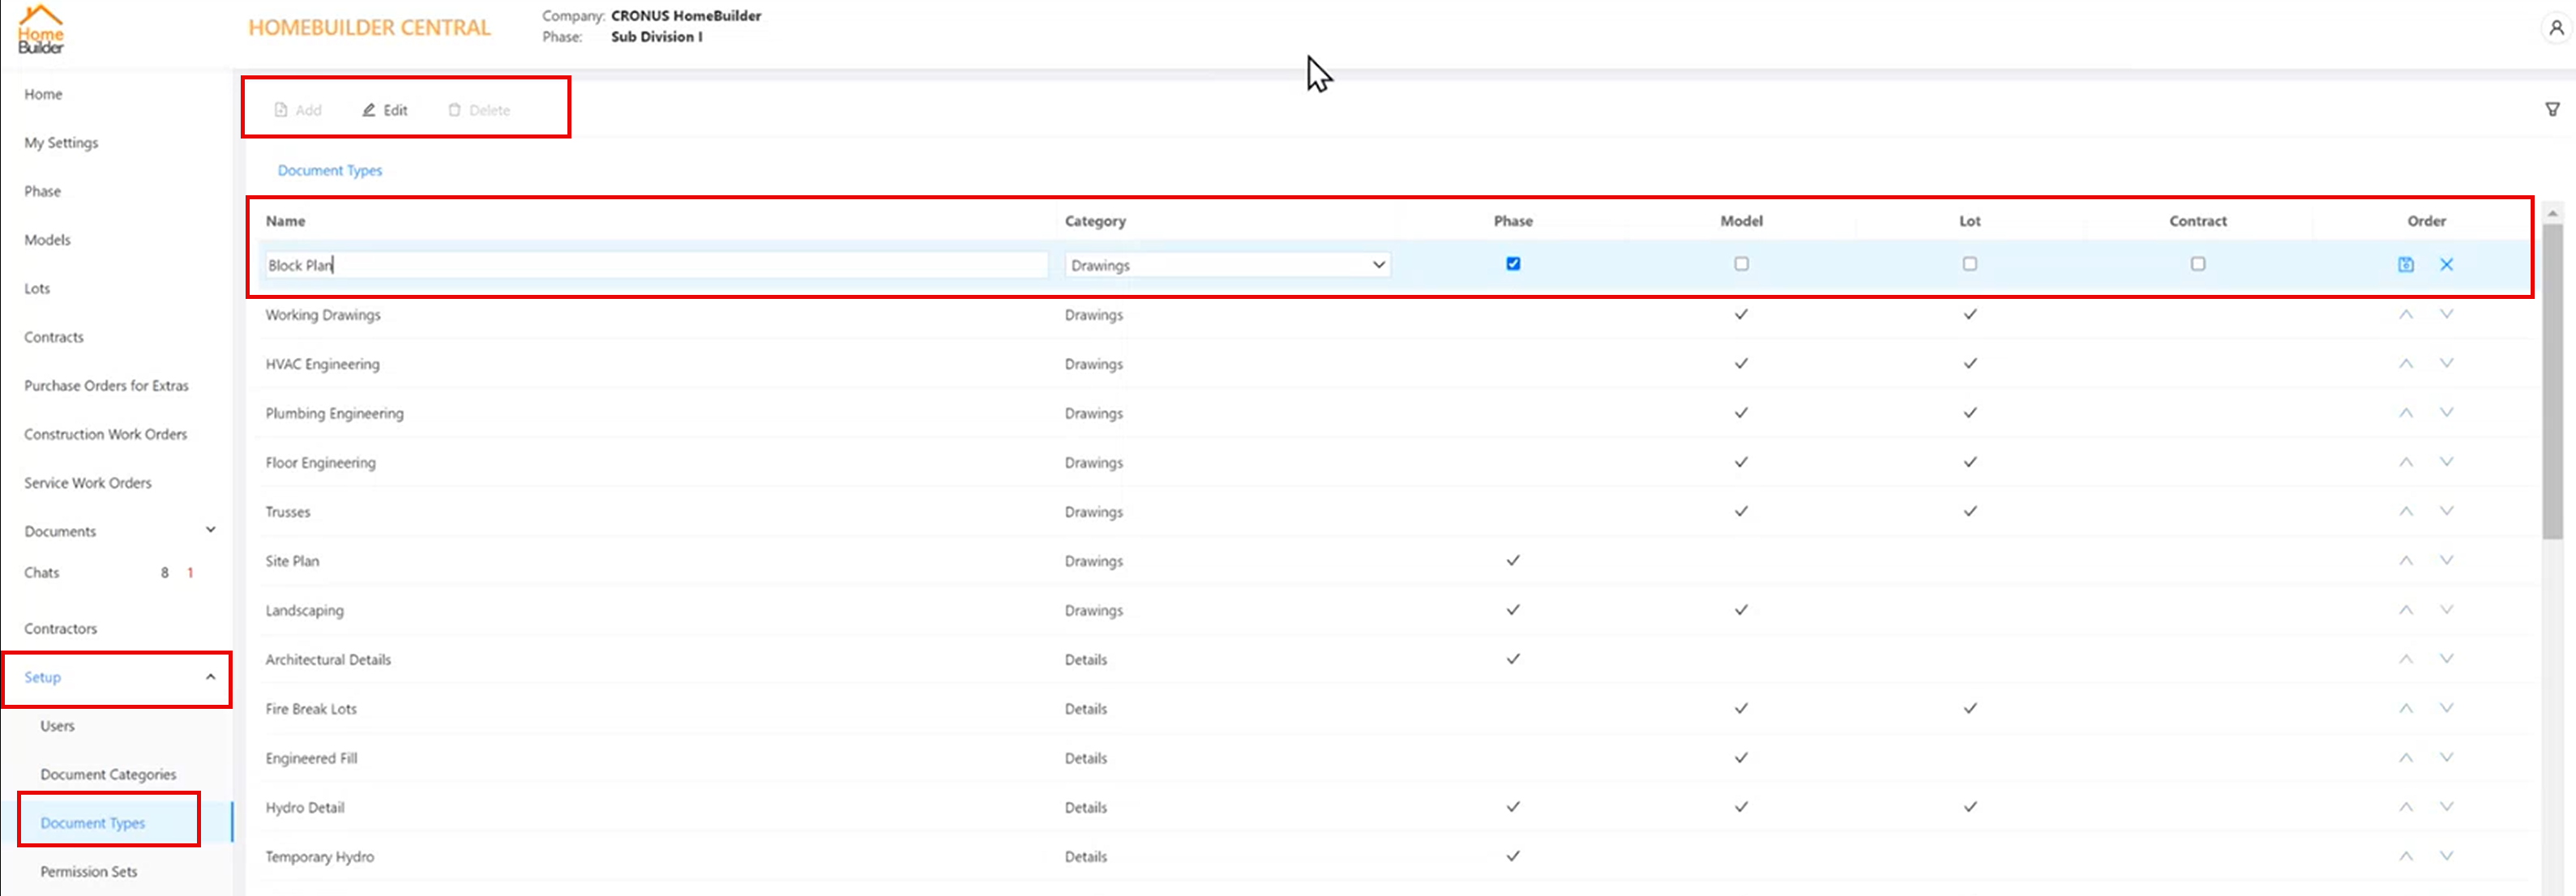Move Floor Engineering row down
Screen dimensions: 2576x896
(2446, 462)
